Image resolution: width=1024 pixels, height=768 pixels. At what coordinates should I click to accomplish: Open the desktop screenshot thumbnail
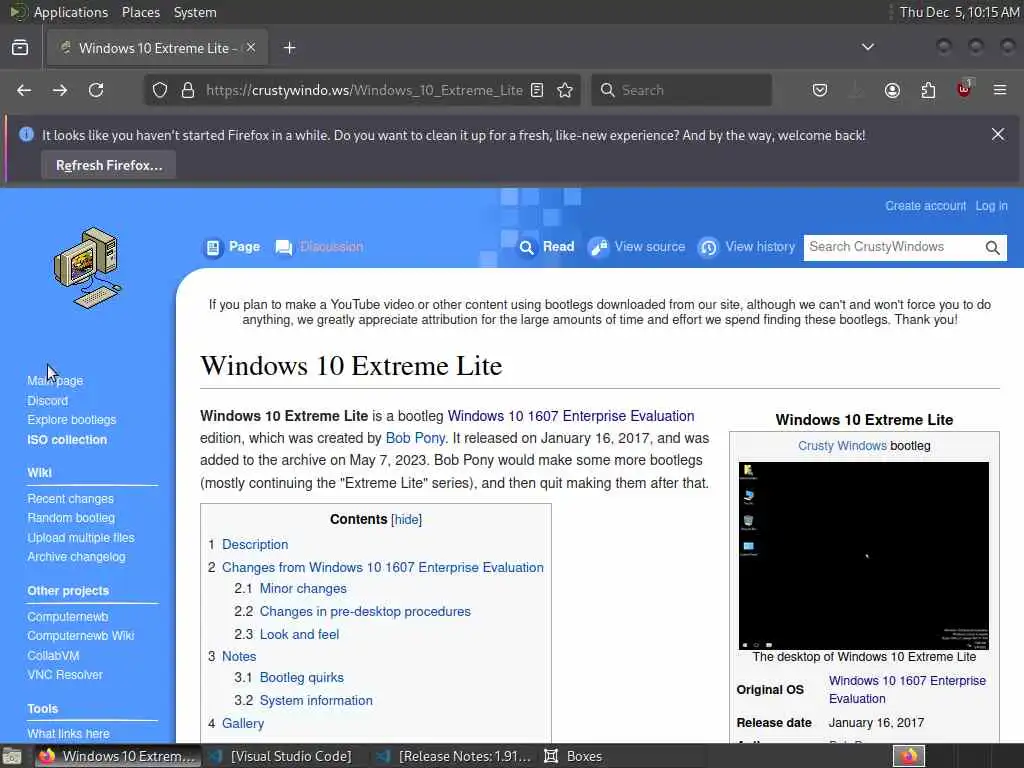pos(863,556)
